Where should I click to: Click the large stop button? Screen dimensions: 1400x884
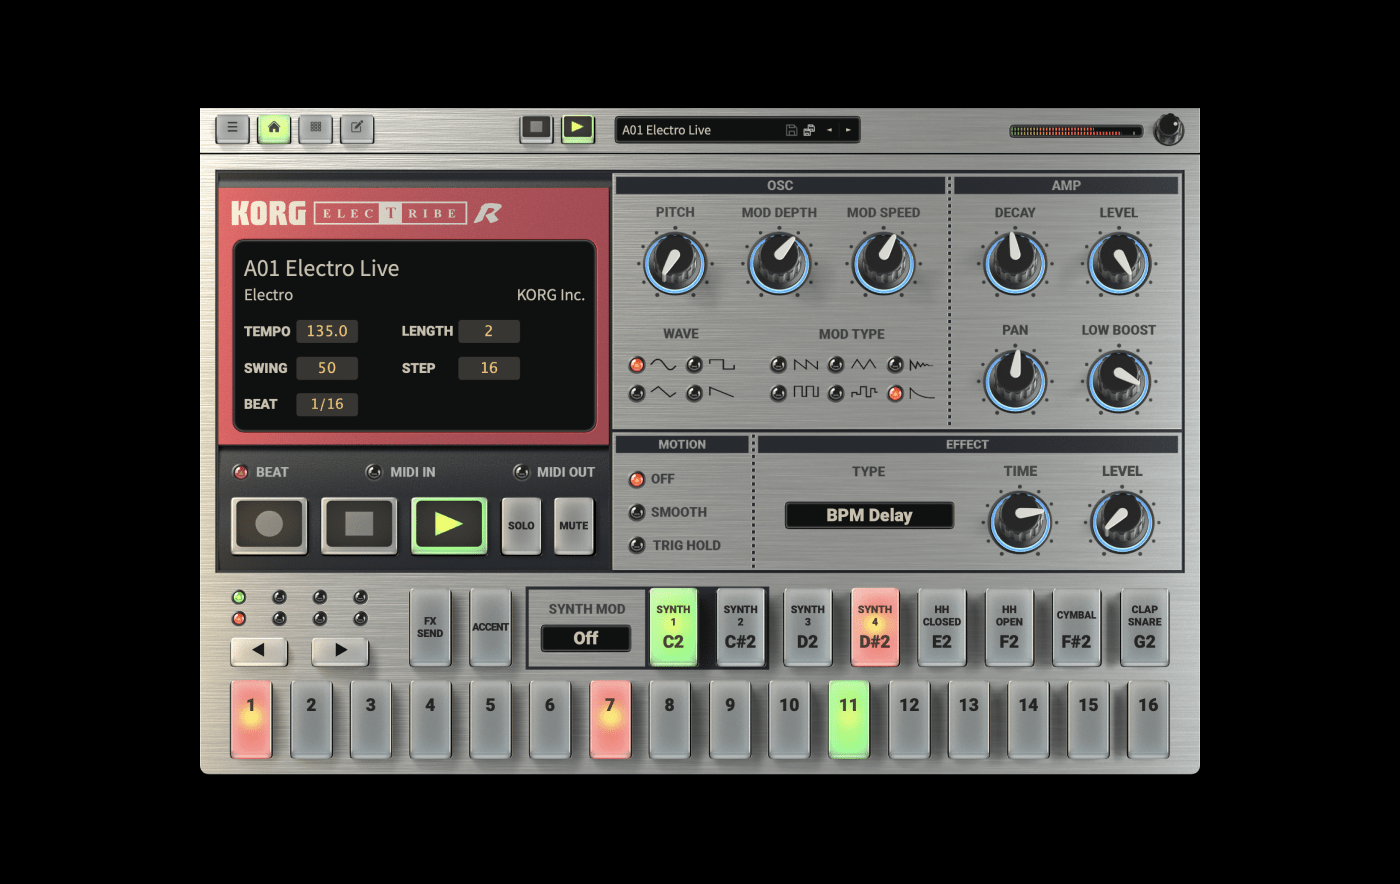359,524
